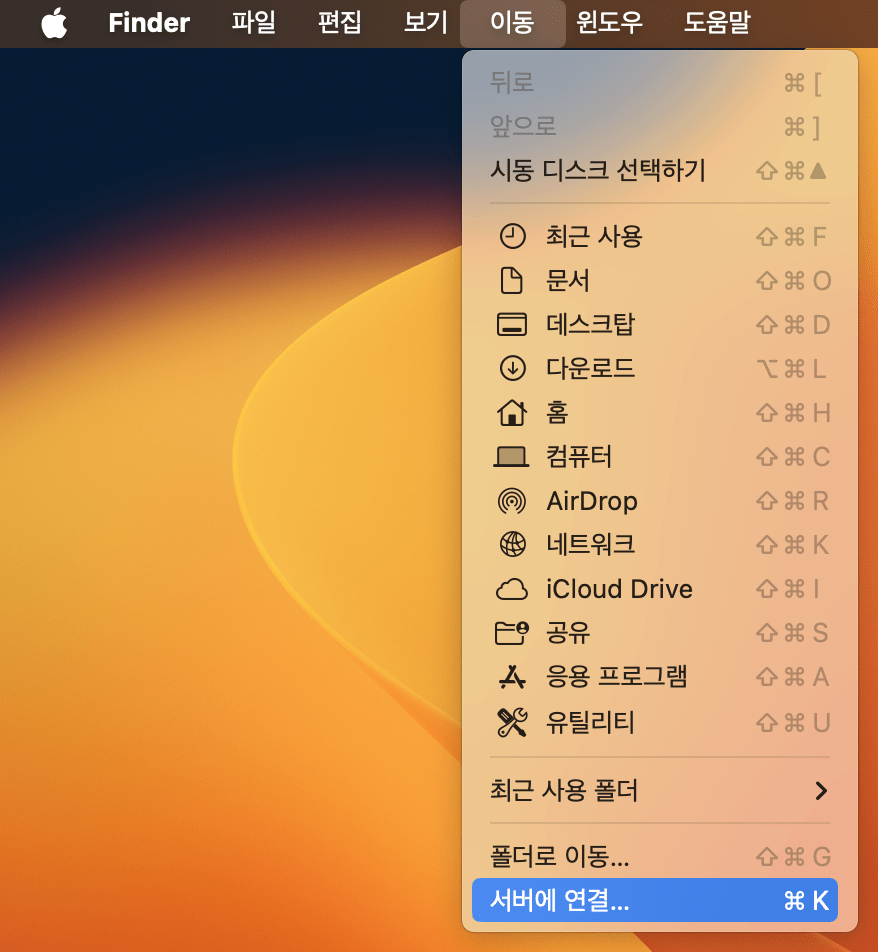Open the Apple menu logo
The height and width of the screenshot is (952, 878).
coord(54,23)
